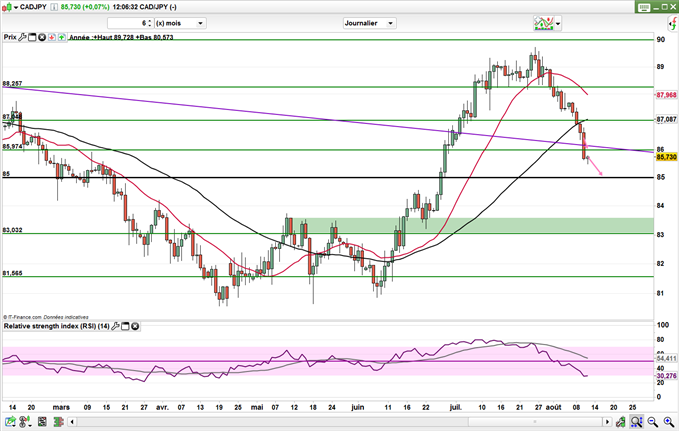Click the zoom out magnifier

point(653,421)
